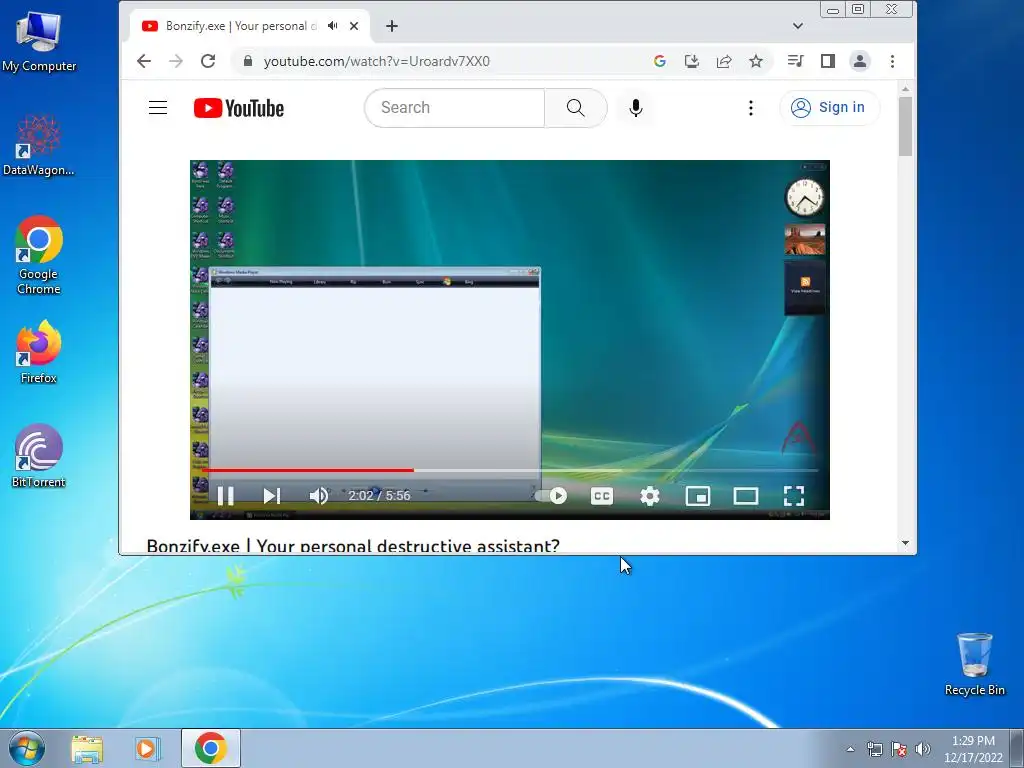Bookmark this tab with the star
The height and width of the screenshot is (768, 1024).
756,61
